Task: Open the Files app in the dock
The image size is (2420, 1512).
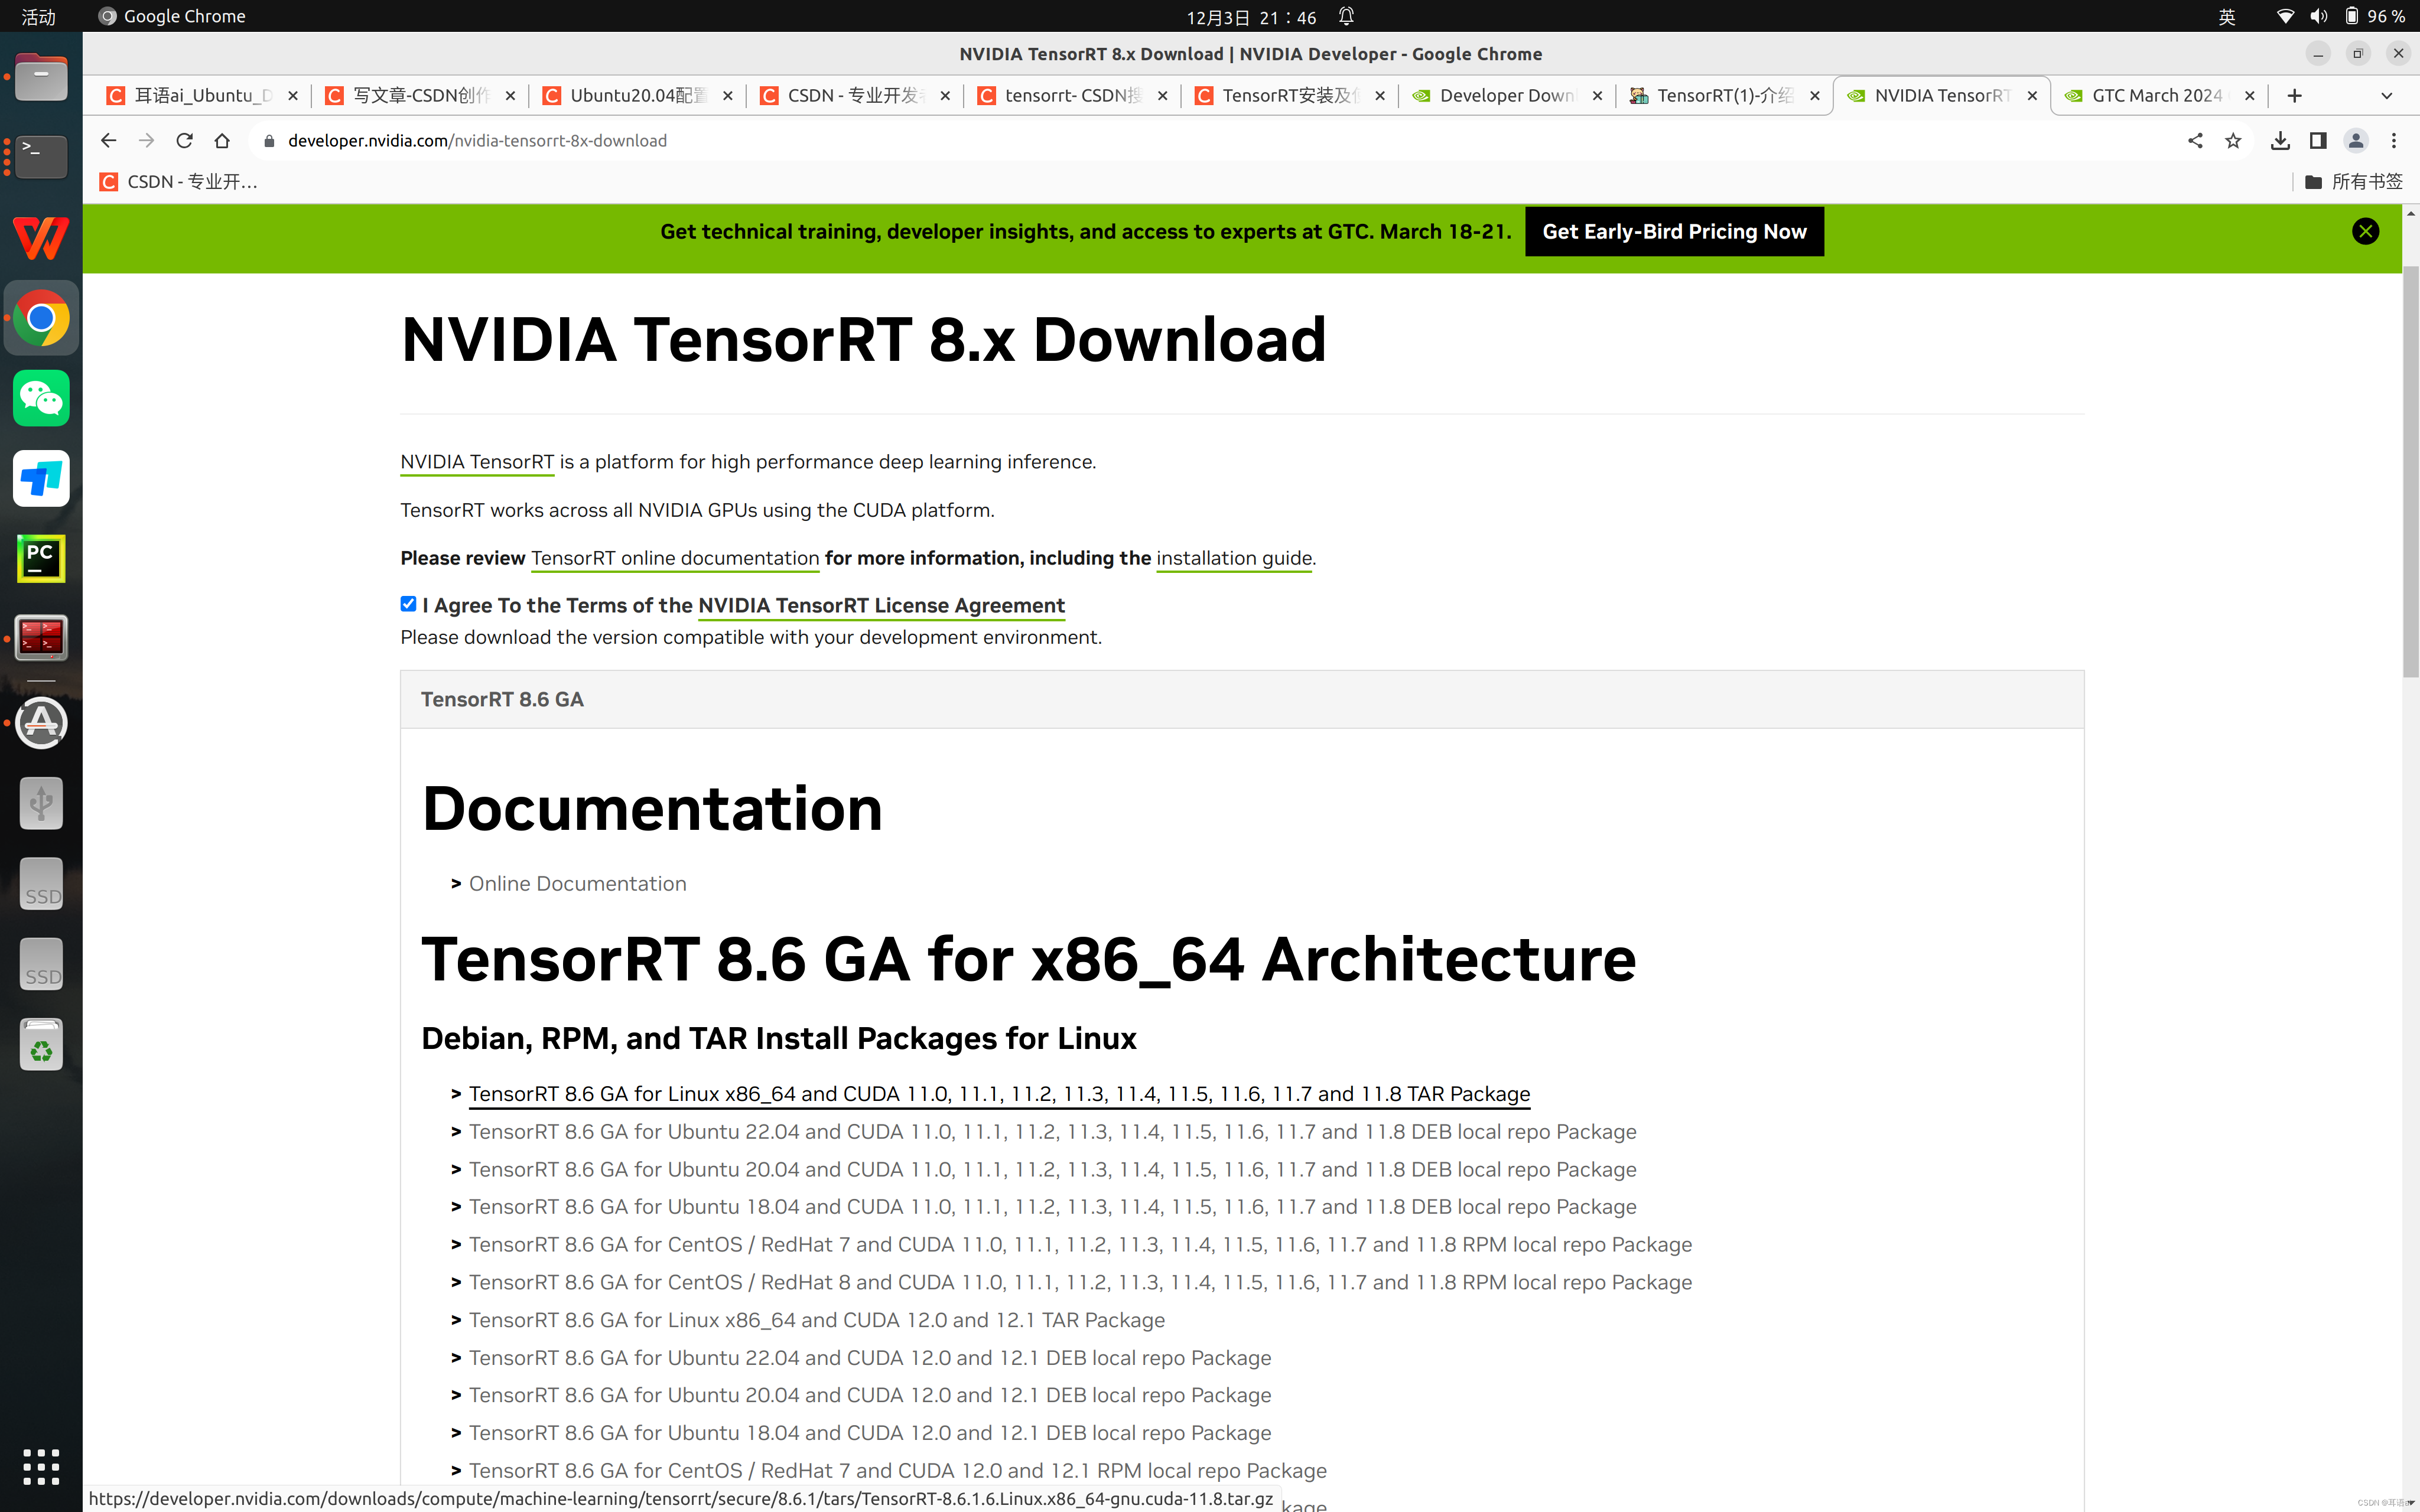Action: 40,77
